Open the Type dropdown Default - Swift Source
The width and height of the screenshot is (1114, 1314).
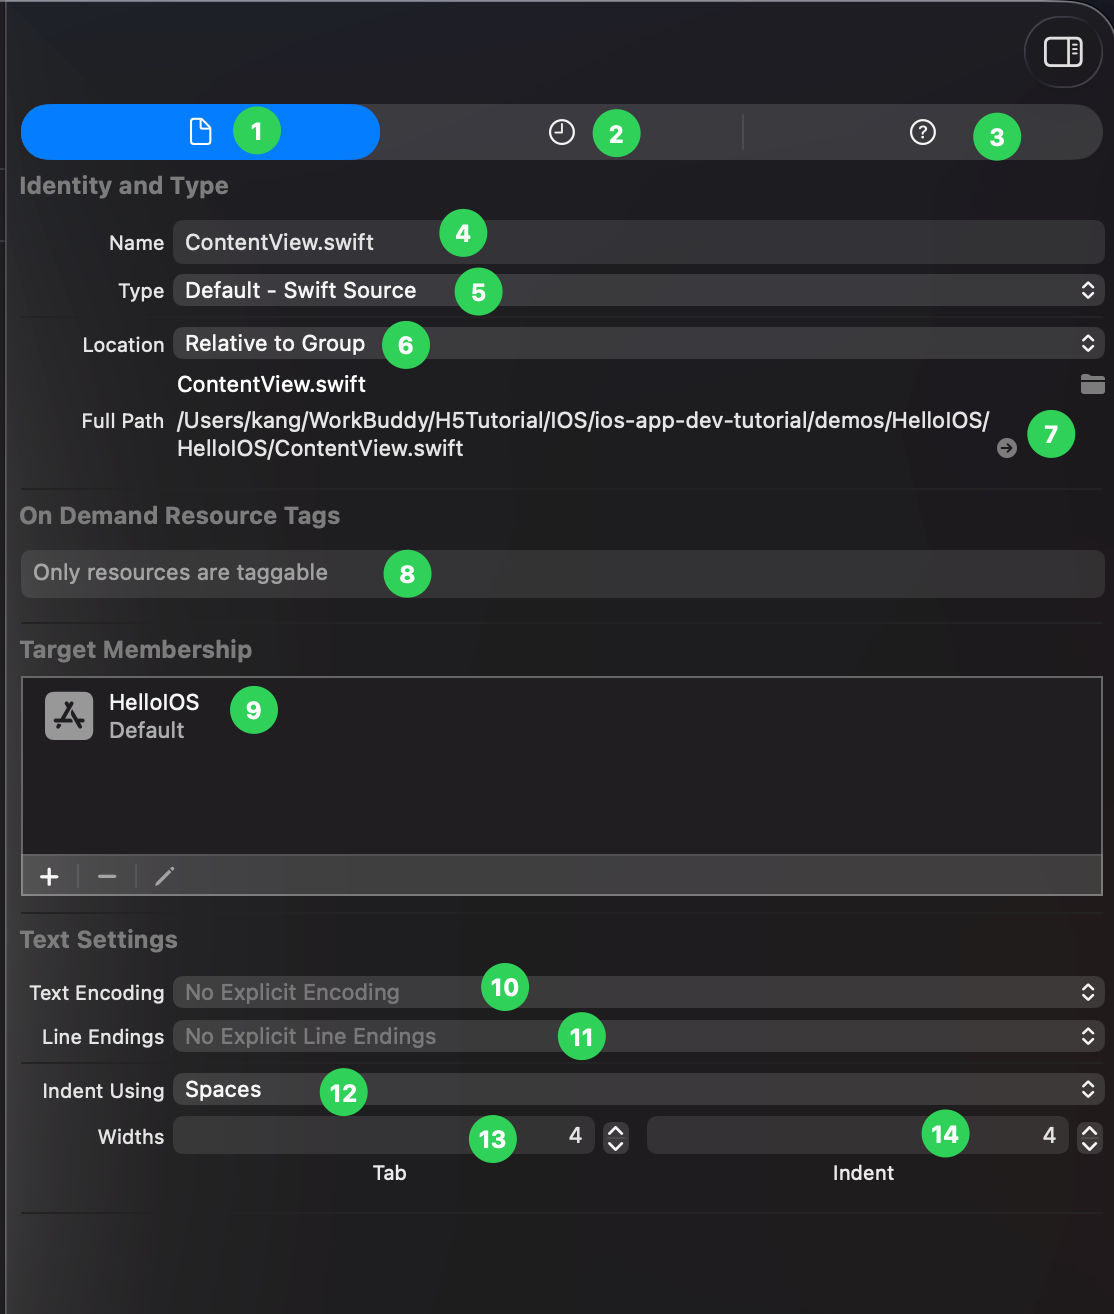tap(638, 290)
